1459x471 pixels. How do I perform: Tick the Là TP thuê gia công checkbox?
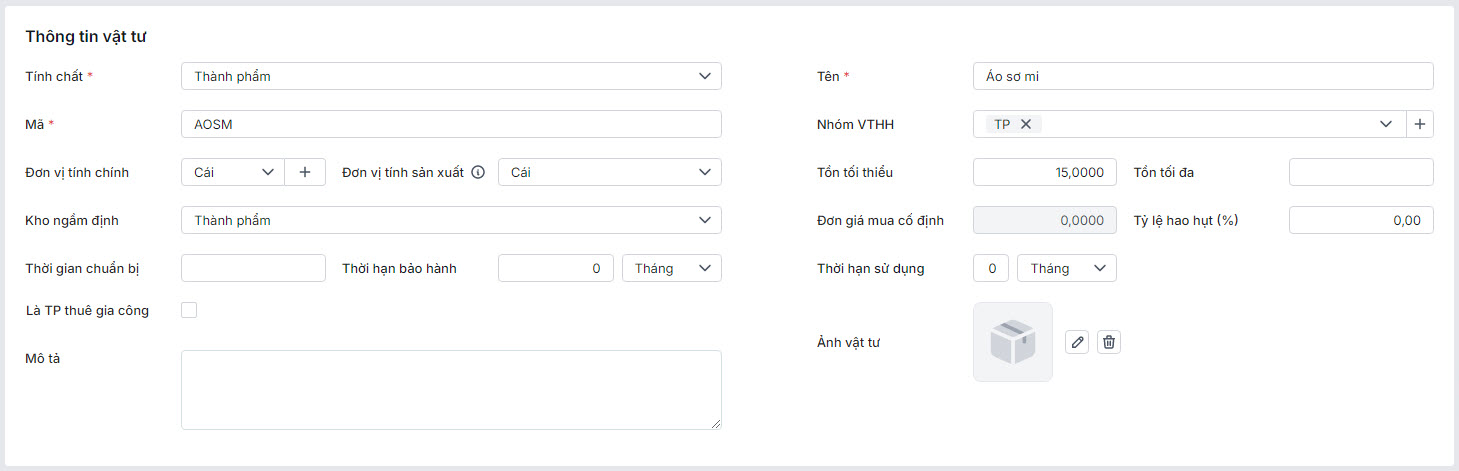[189, 310]
